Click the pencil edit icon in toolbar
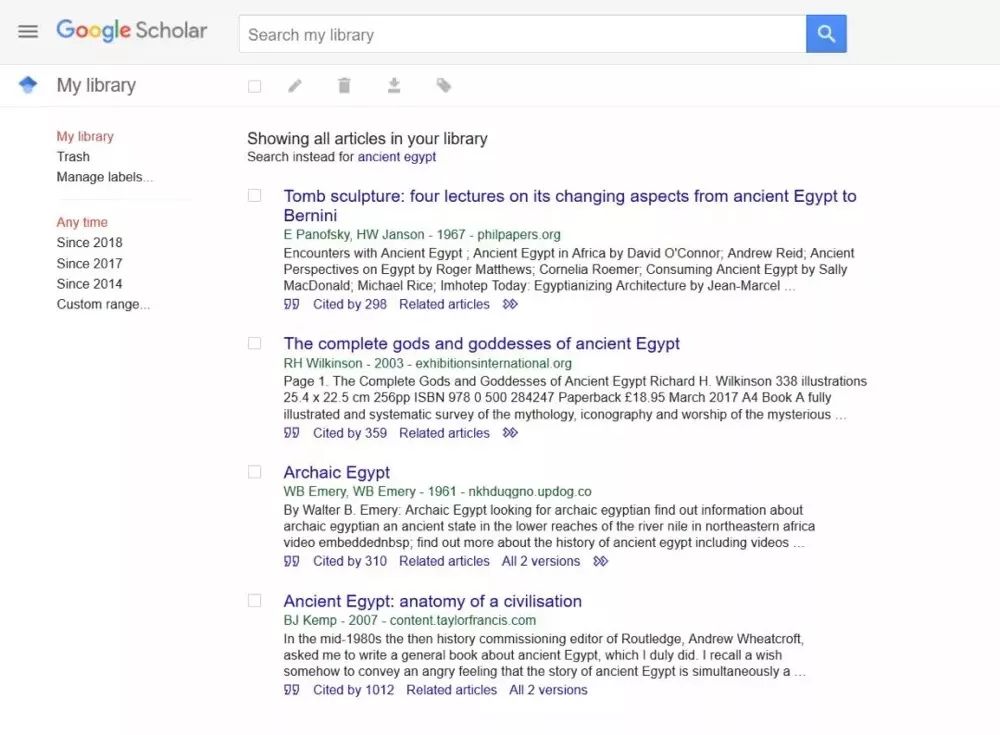 (295, 86)
